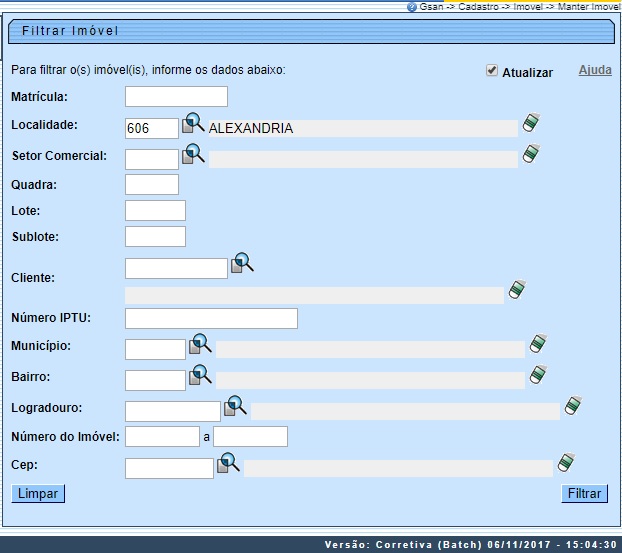
Task: Open the Ajuda help link
Action: coord(595,70)
